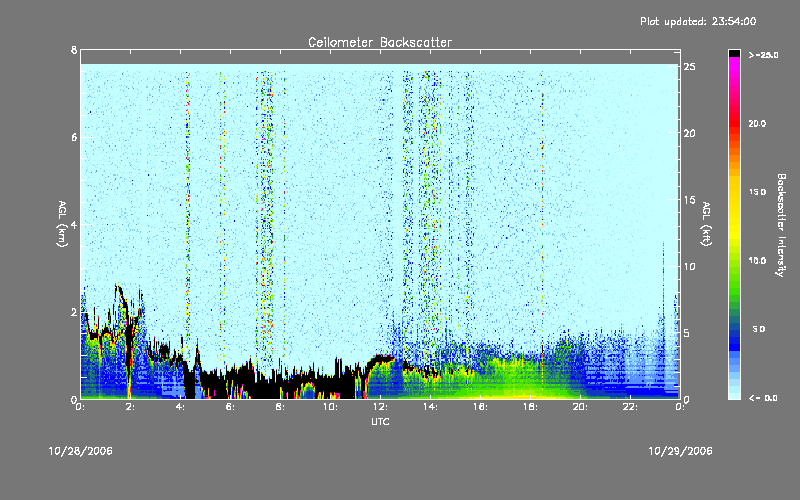Click the 6 km tick on the left axis
800x500 pixels.
(x=74, y=137)
